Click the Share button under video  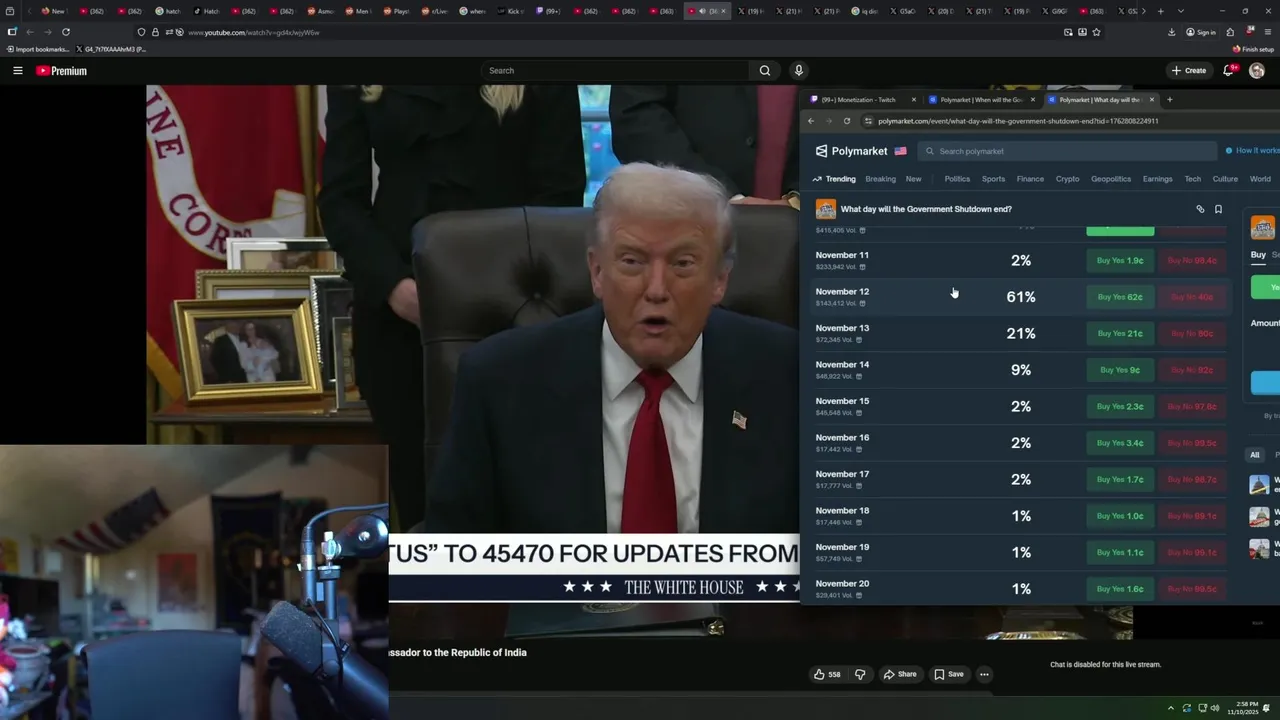900,674
